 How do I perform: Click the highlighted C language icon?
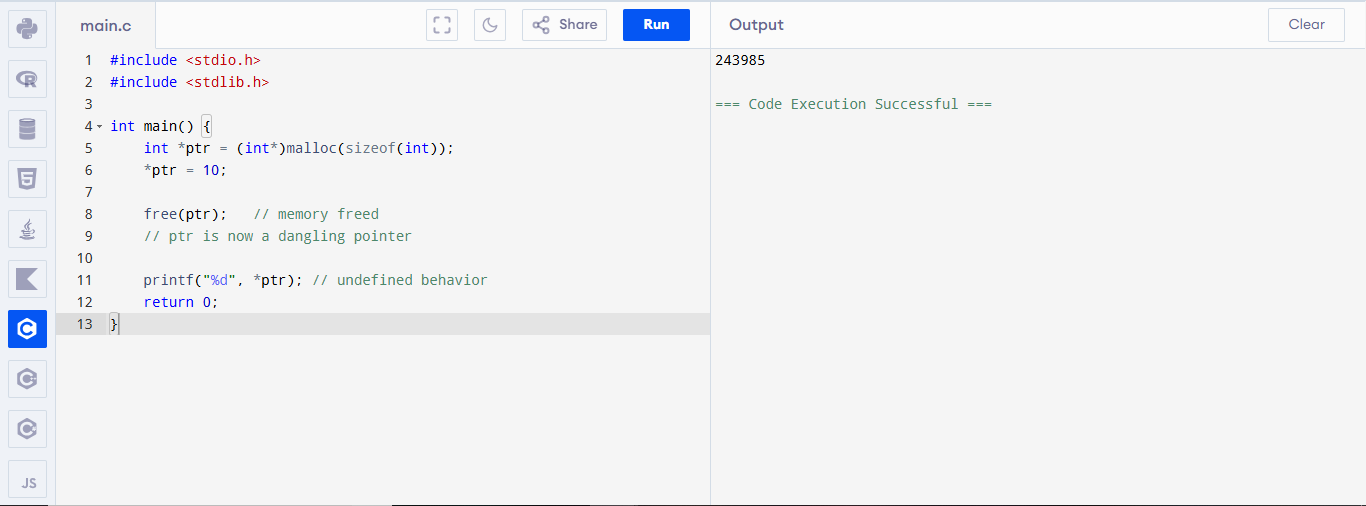27,329
